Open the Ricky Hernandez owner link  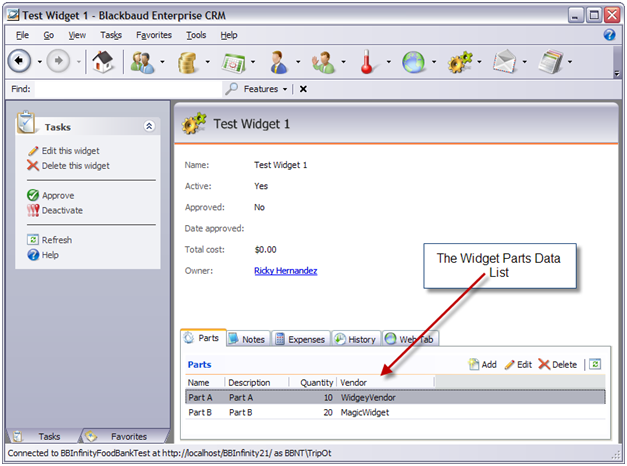pos(285,271)
